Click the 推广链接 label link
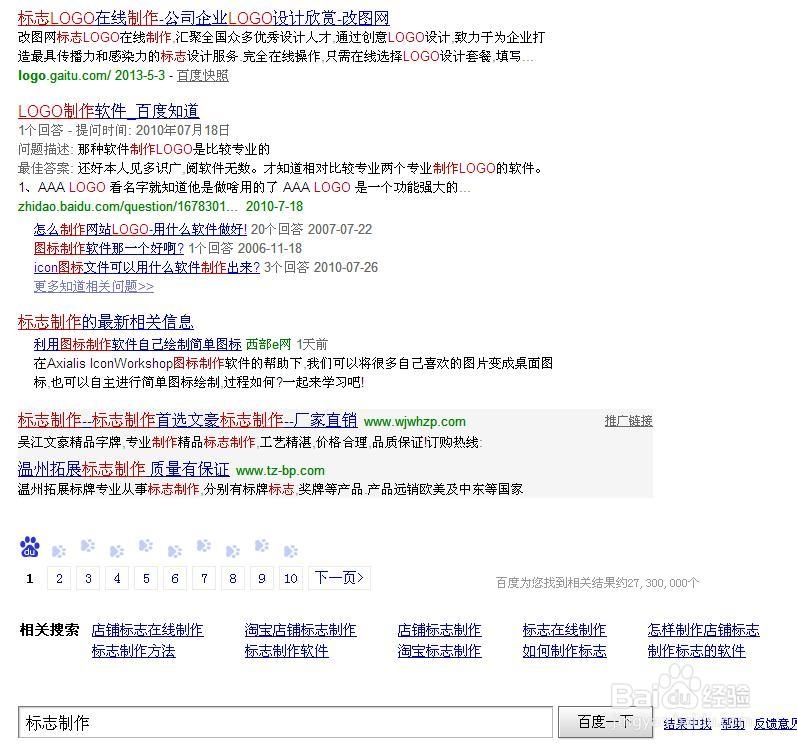Image resolution: width=797 pixels, height=749 pixels. [628, 421]
